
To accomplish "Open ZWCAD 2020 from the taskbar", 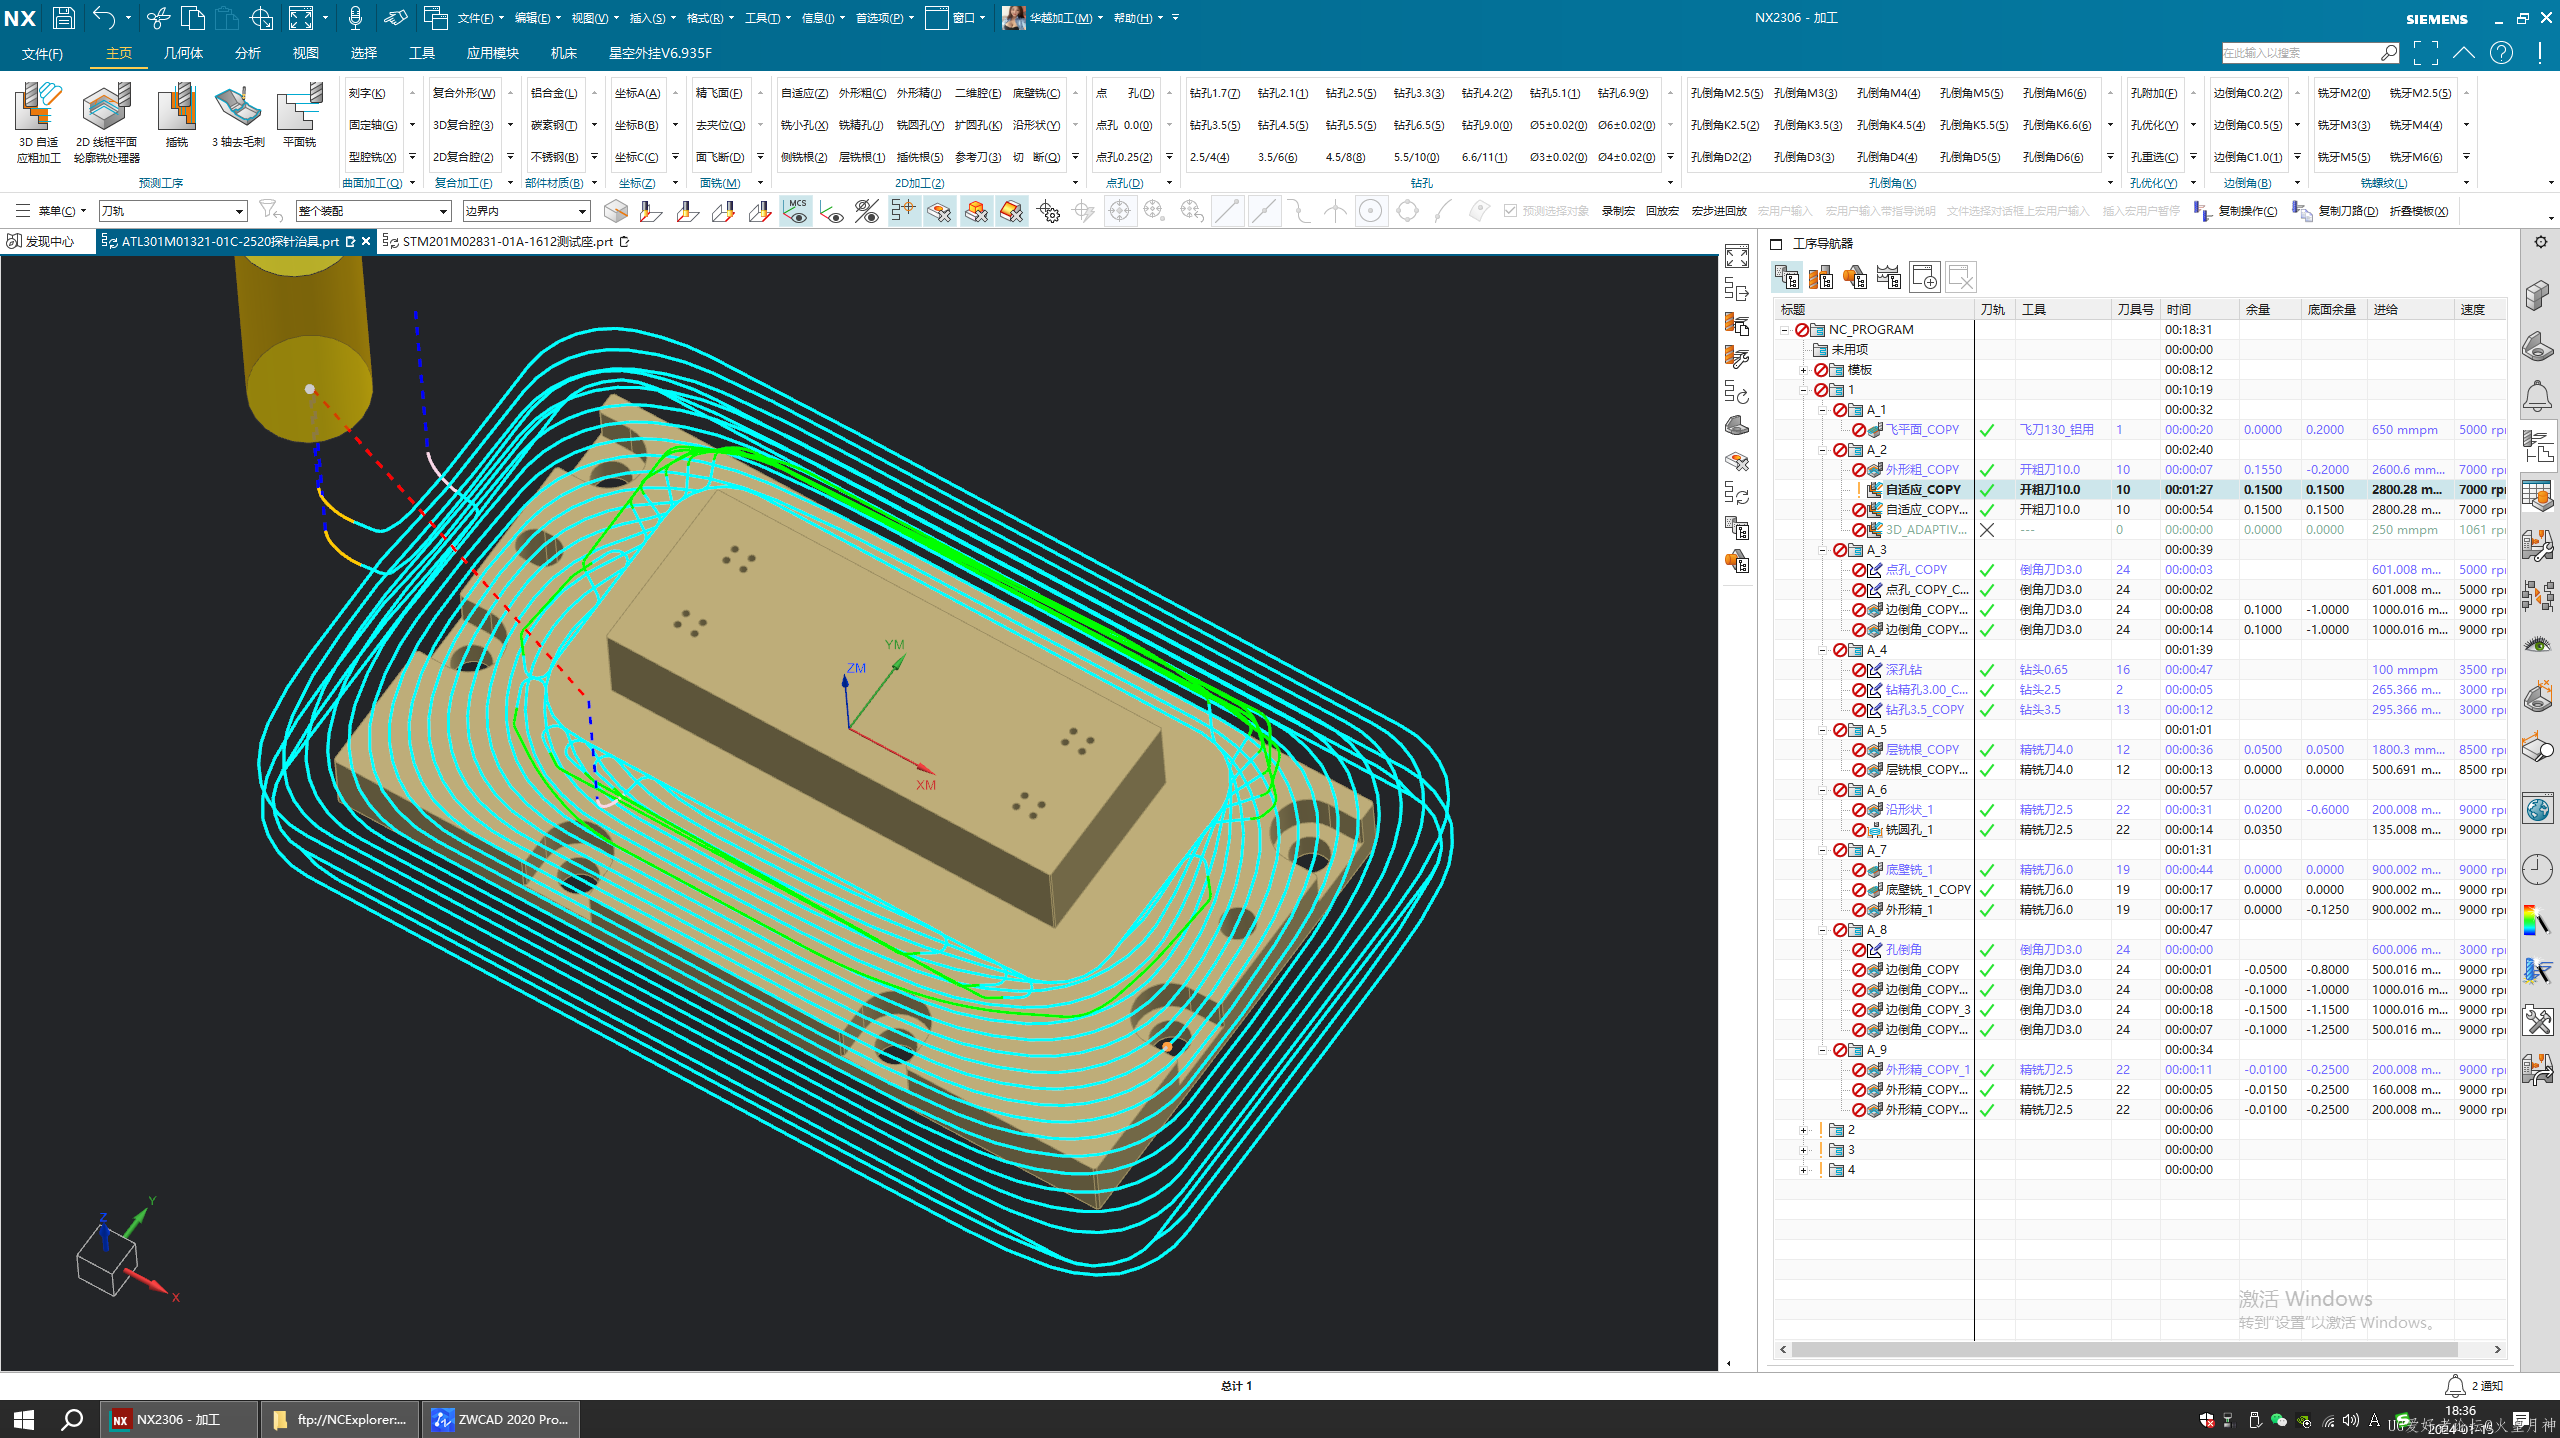I will click(500, 1419).
